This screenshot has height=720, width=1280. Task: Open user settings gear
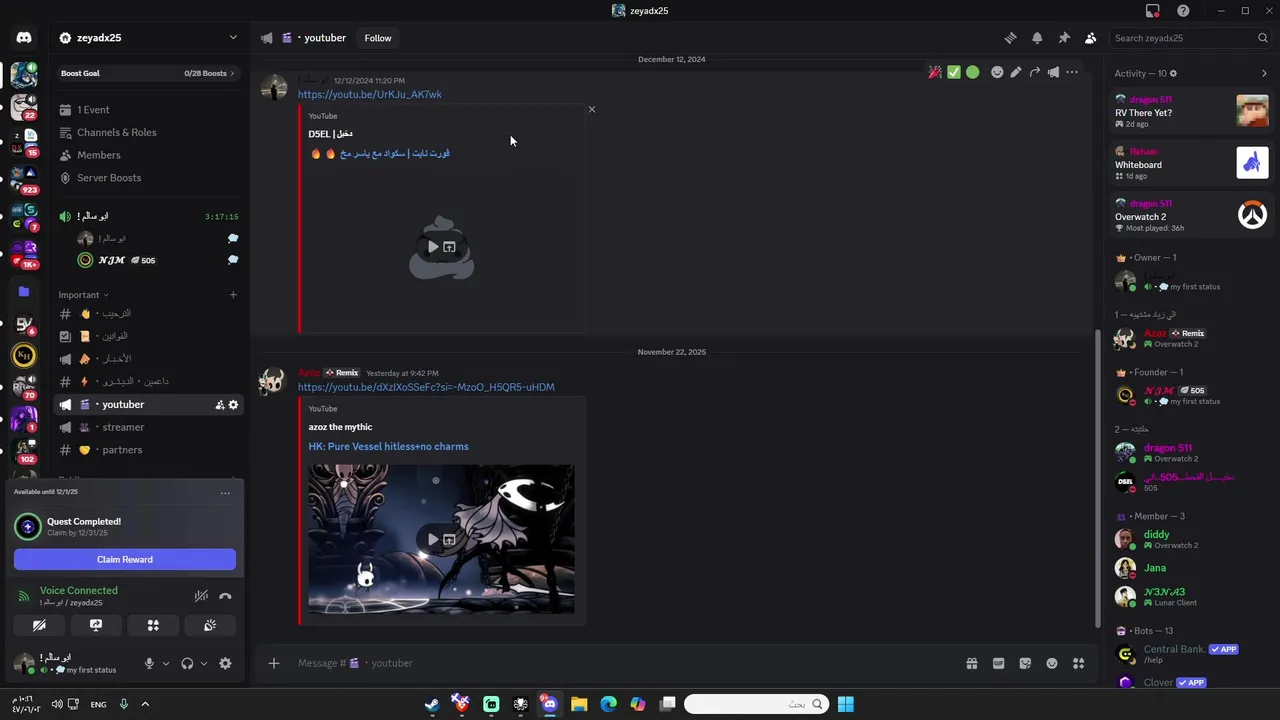(x=225, y=663)
